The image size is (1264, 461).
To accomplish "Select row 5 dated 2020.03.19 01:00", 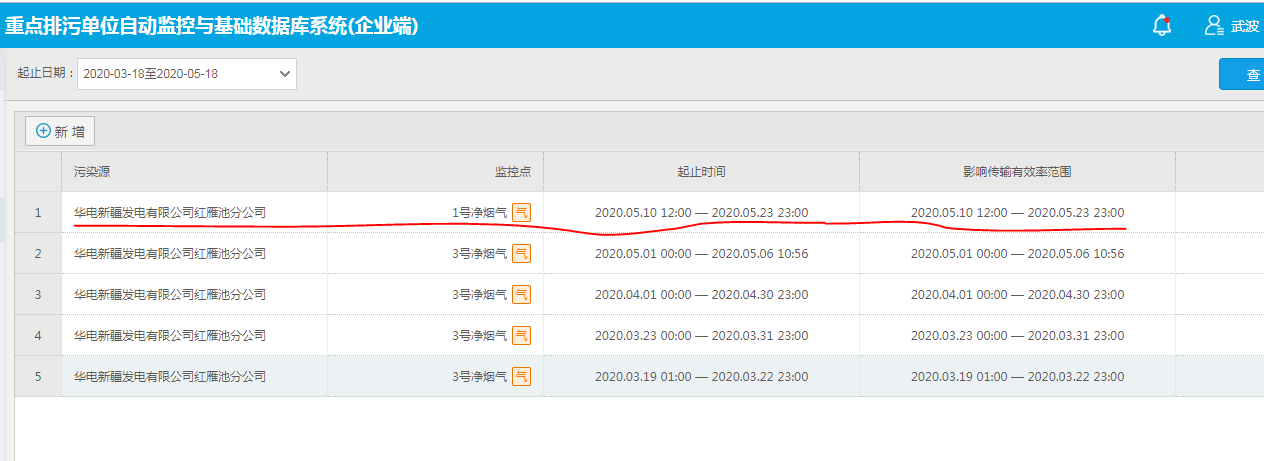I will (639, 376).
